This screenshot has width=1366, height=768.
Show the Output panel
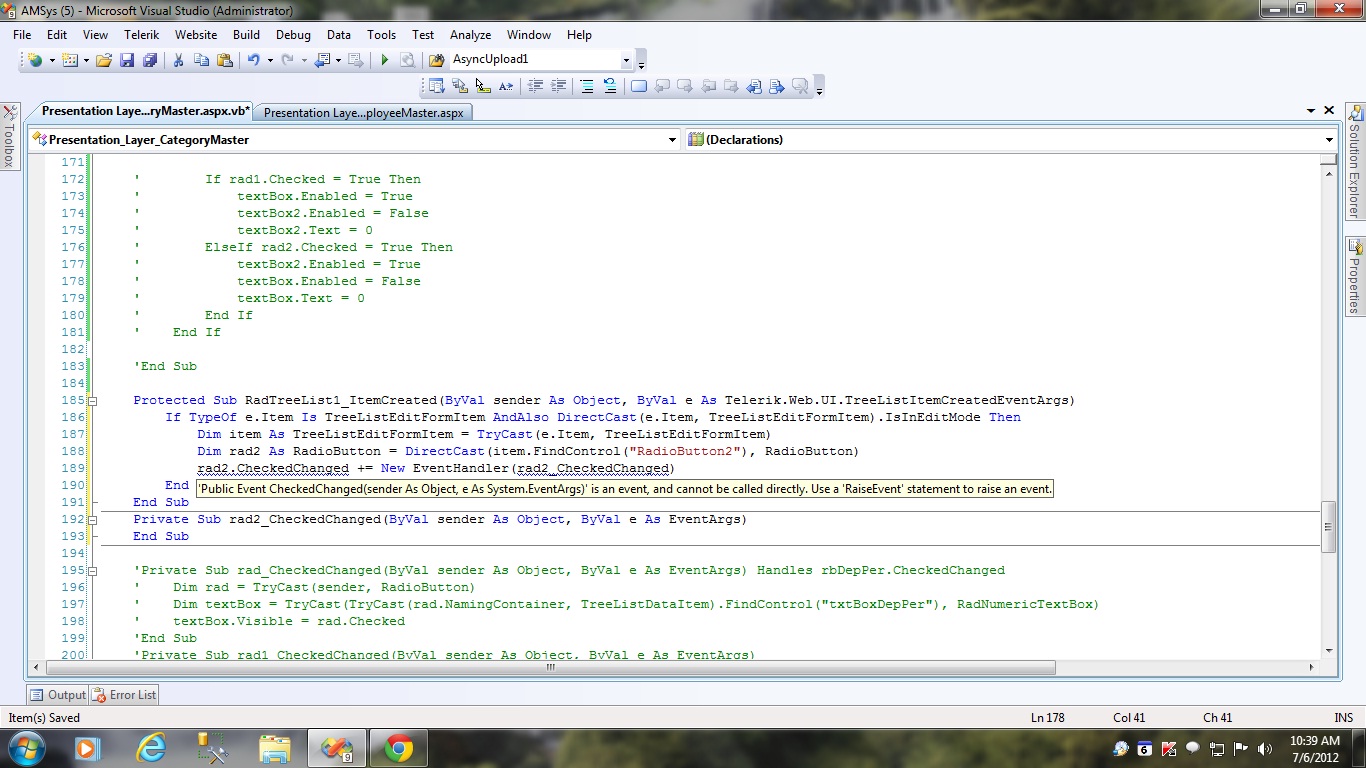tap(58, 695)
